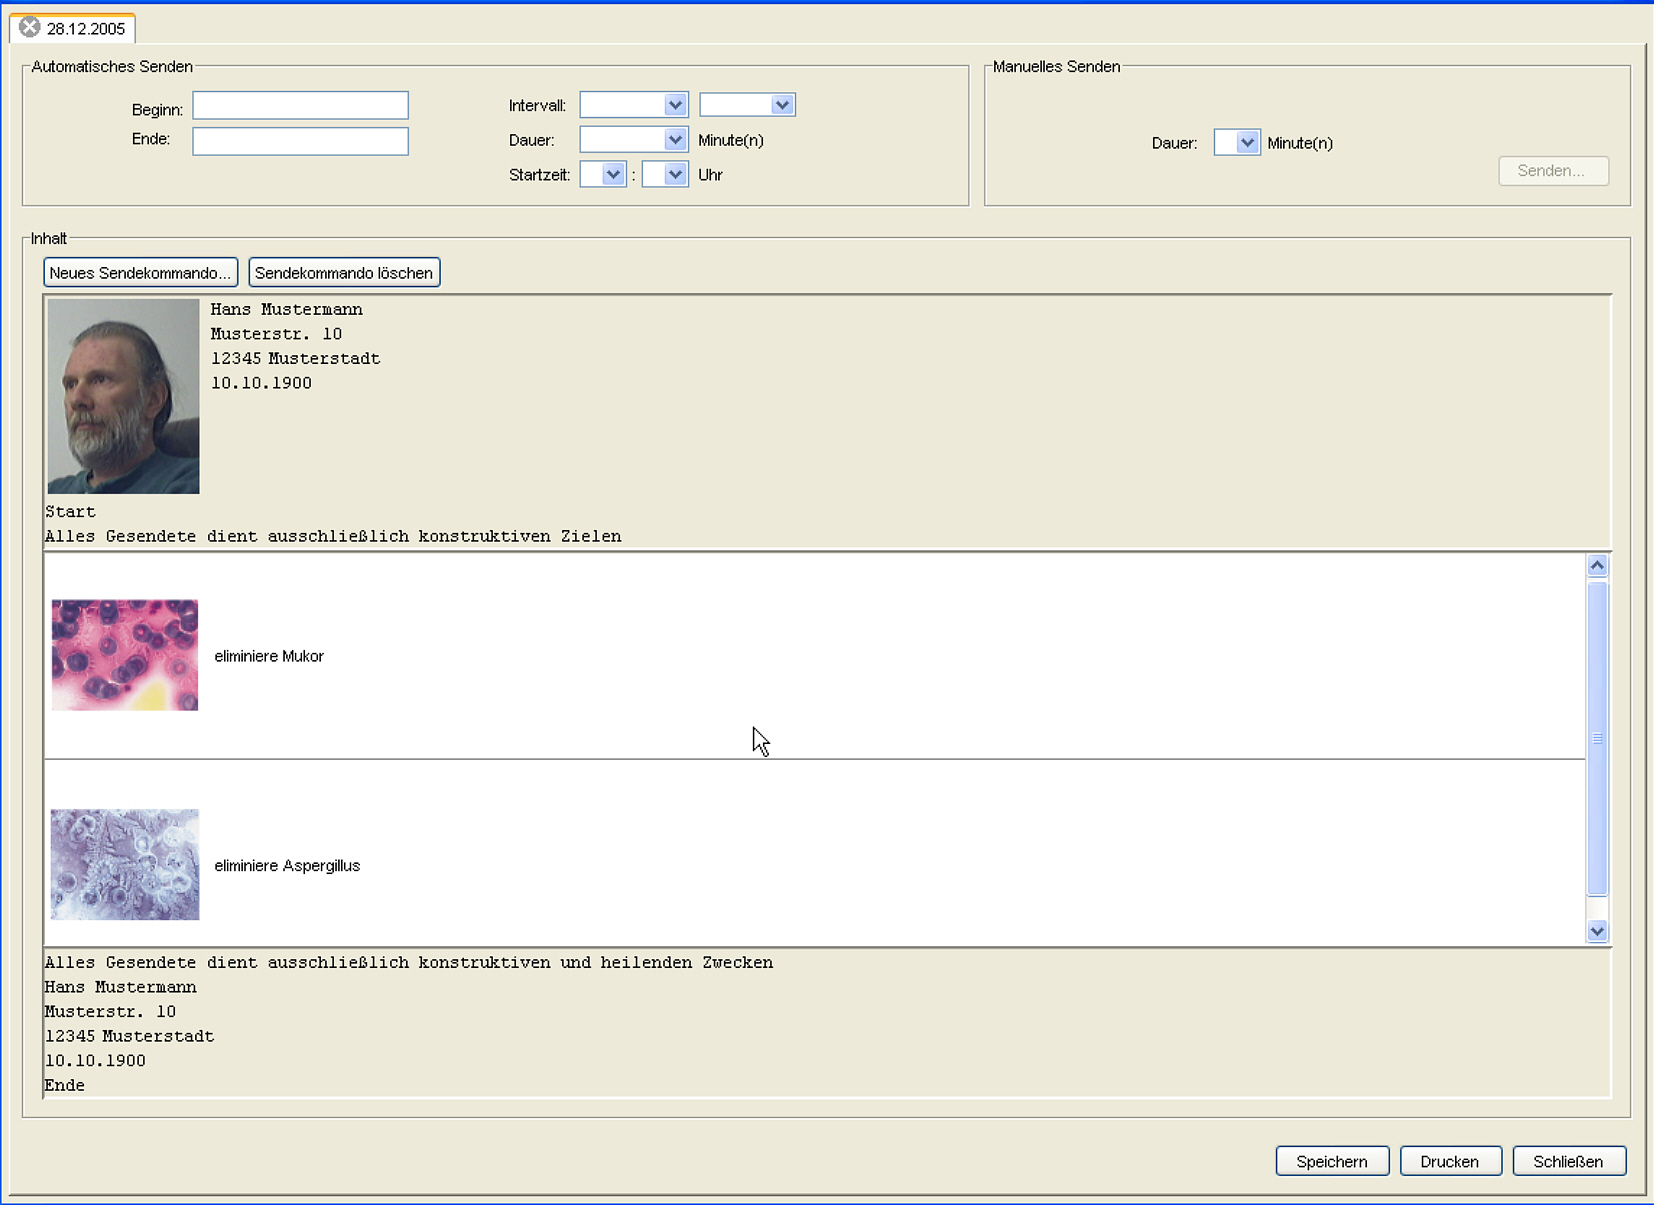Click the command list scrollbar thumb
The height and width of the screenshot is (1205, 1654).
click(x=1597, y=738)
